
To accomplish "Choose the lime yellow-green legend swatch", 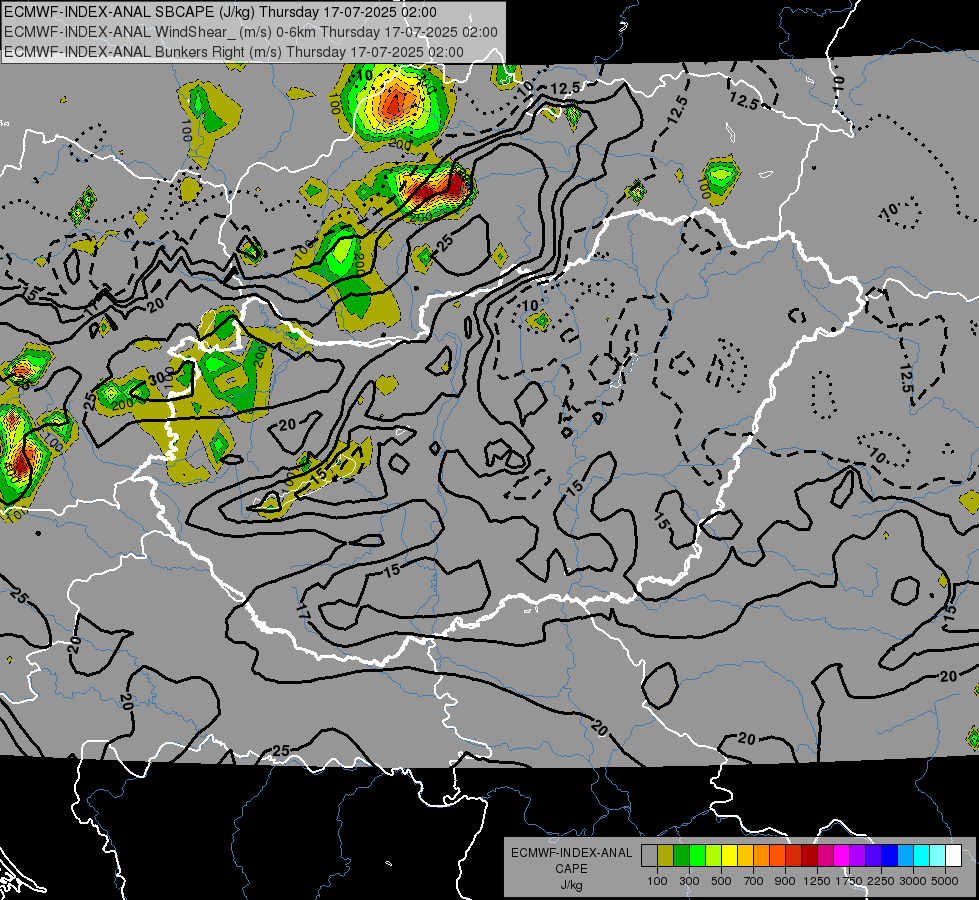I will [x=714, y=856].
